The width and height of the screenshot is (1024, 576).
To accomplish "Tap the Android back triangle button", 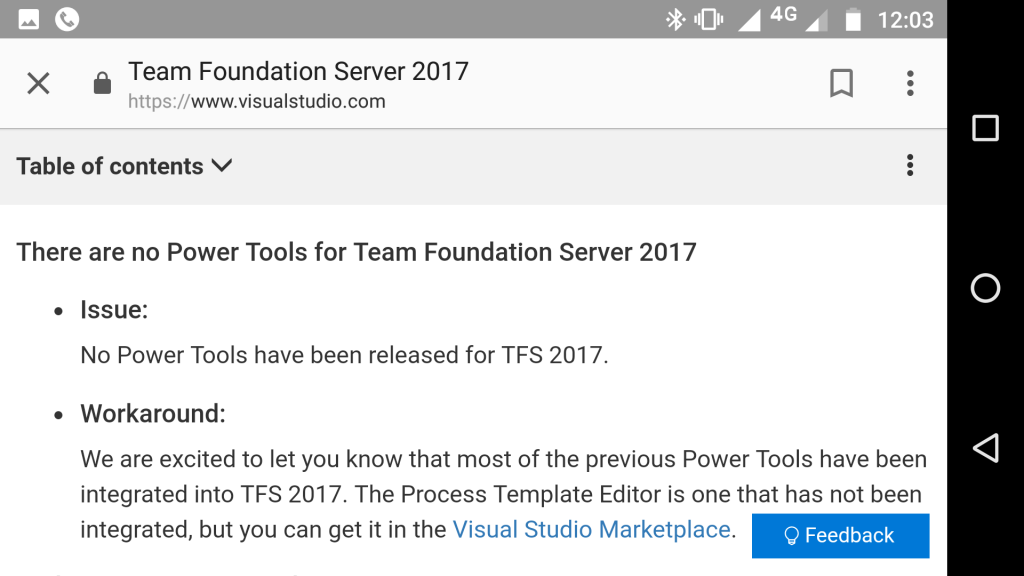I will click(986, 448).
